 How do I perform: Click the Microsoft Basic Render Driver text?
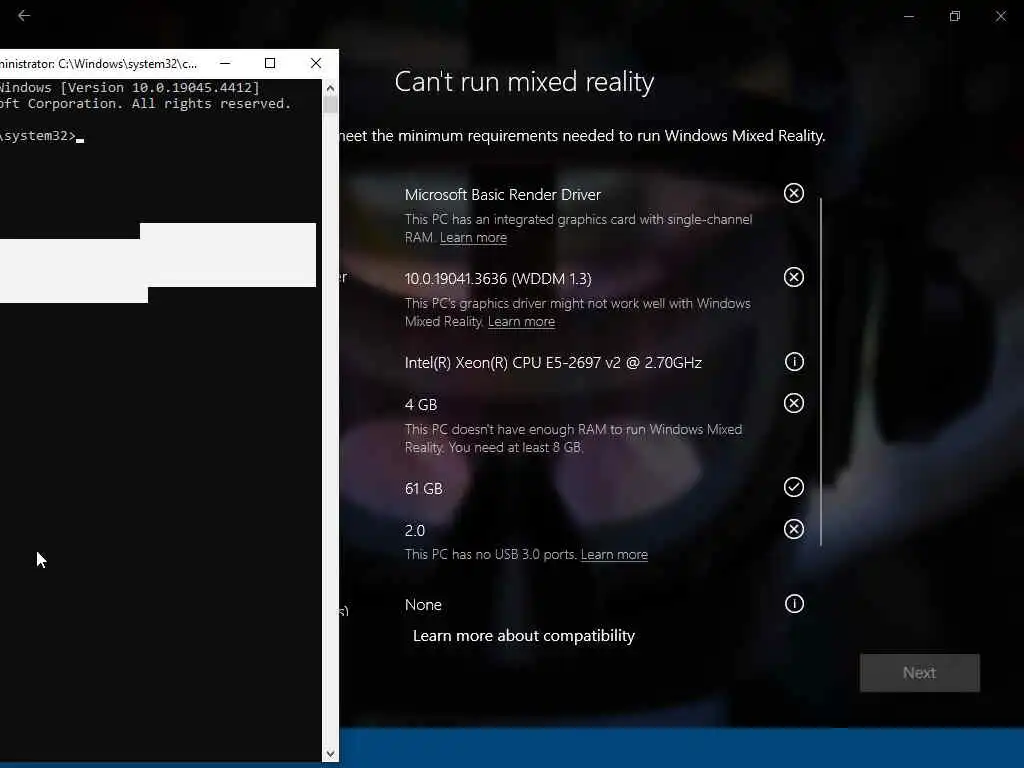(503, 195)
